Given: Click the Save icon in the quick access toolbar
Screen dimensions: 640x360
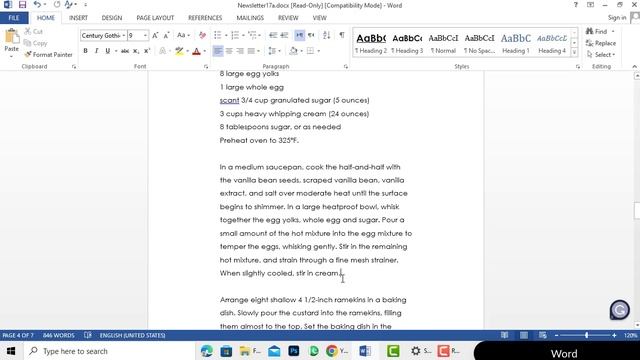Looking at the screenshot, I should [22, 5].
